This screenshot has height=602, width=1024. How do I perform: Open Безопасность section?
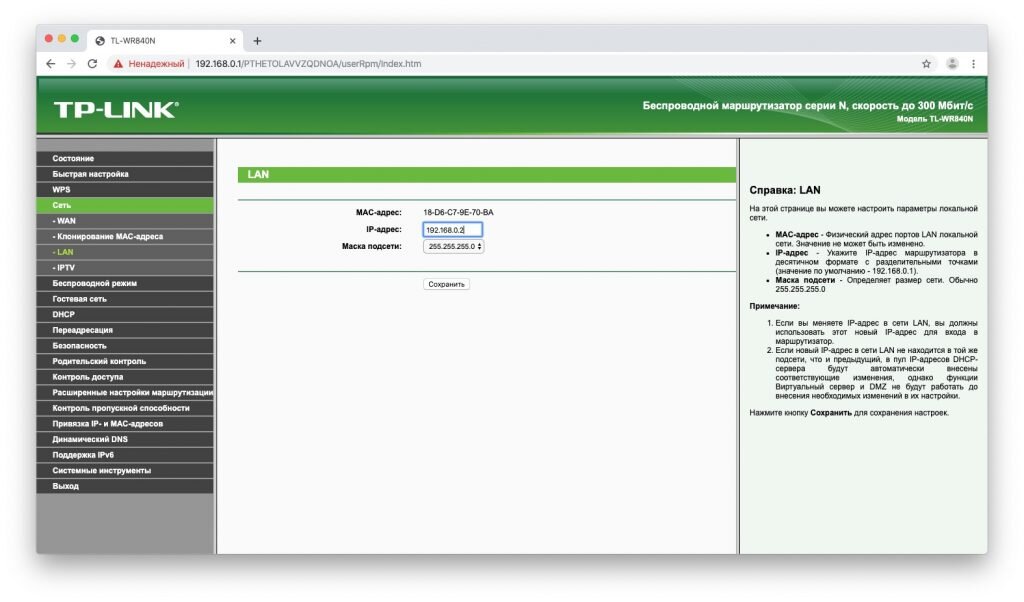coord(125,345)
